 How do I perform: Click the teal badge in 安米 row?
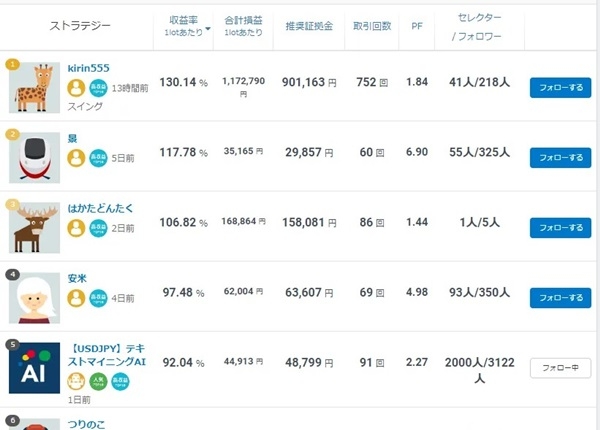click(x=98, y=298)
